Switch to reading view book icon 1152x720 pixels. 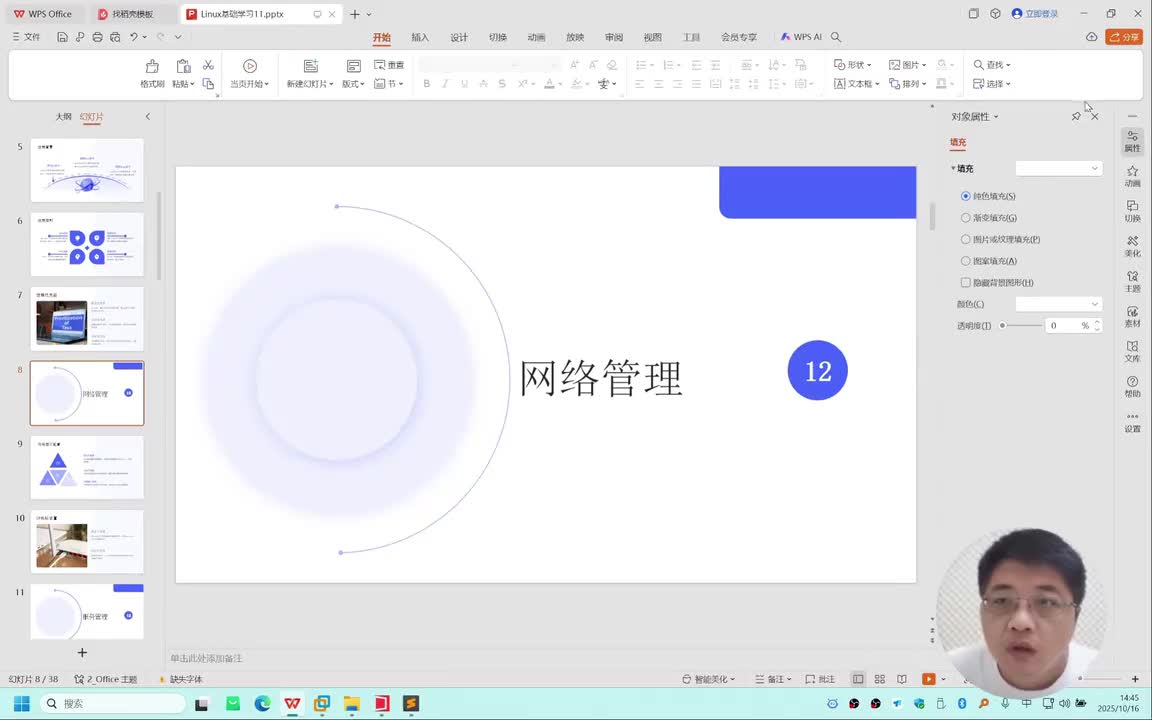coord(901,679)
